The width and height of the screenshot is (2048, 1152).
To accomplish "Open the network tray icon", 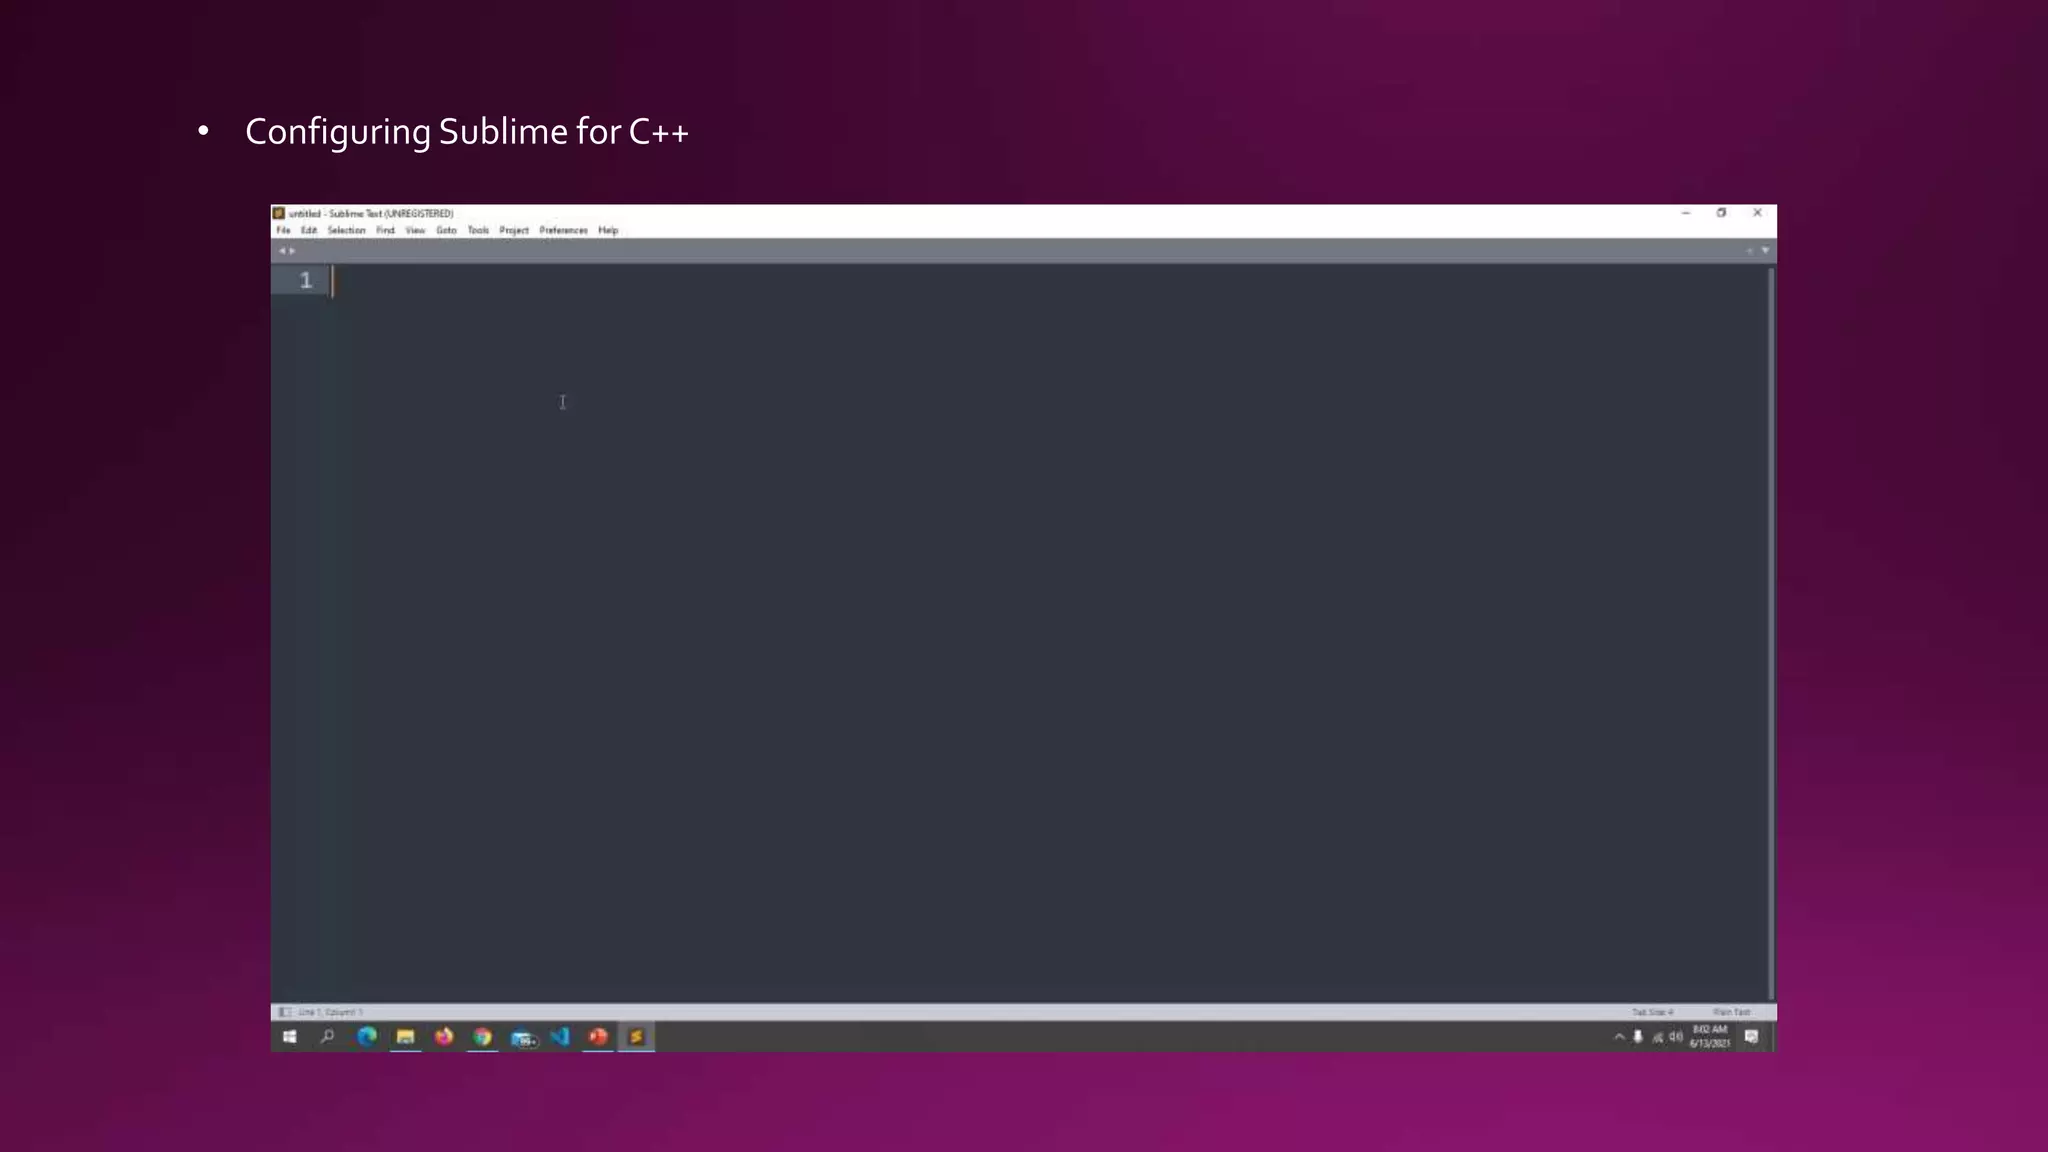I will click(1657, 1037).
